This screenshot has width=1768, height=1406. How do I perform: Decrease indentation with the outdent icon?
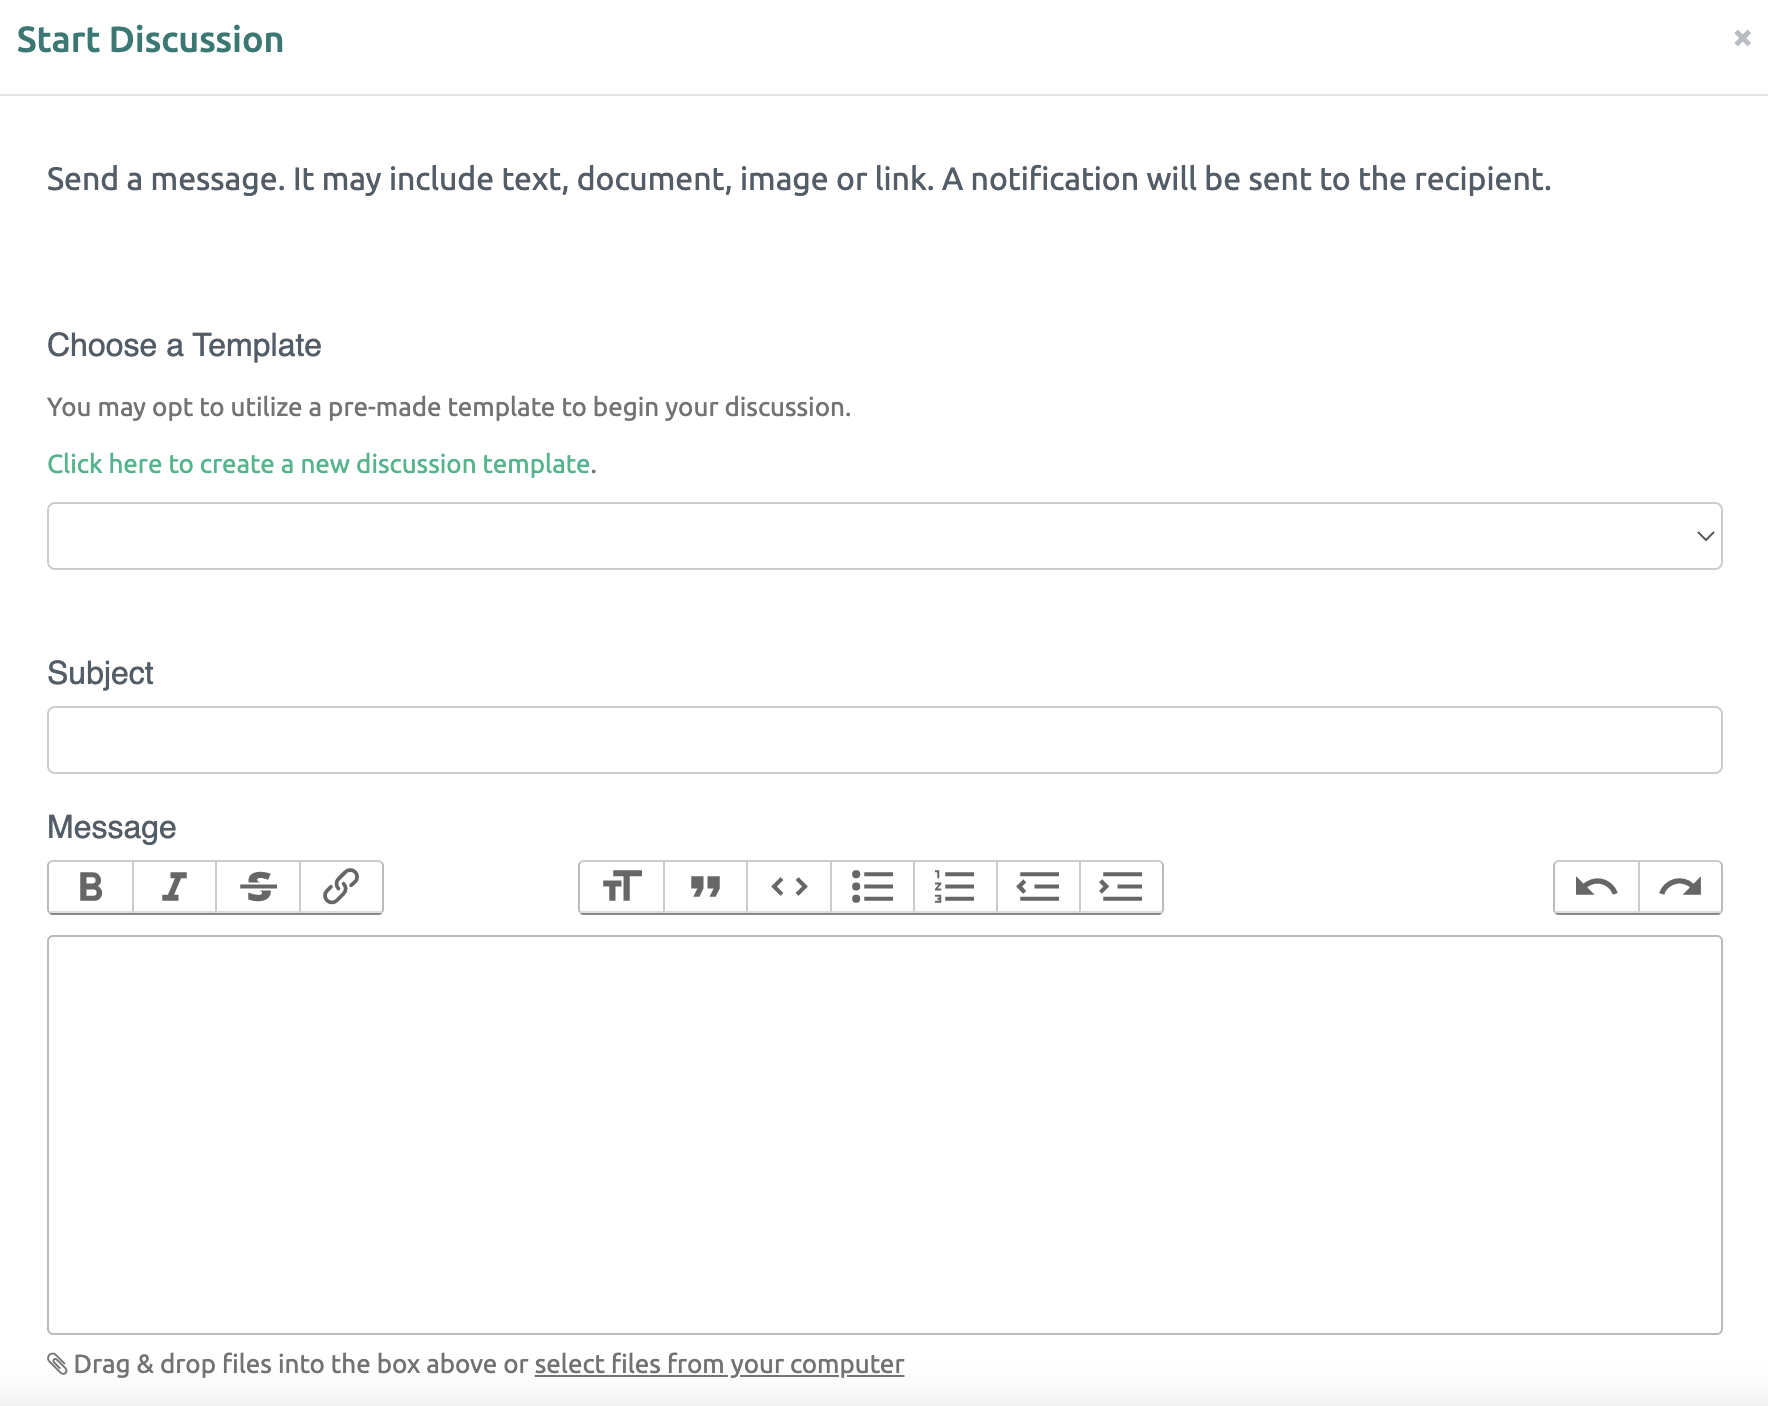coord(1038,886)
